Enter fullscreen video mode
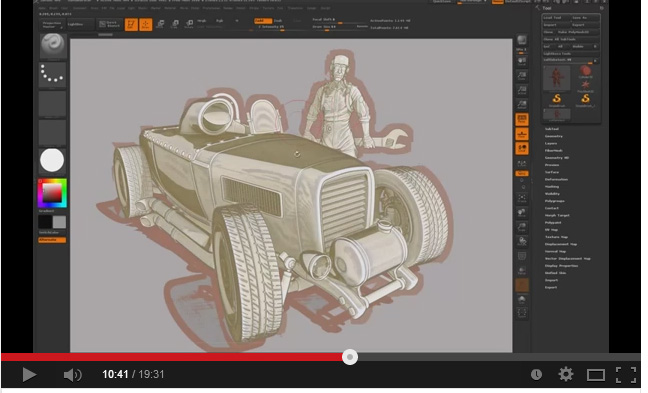Viewport: 648px width, 393px height. click(x=626, y=375)
